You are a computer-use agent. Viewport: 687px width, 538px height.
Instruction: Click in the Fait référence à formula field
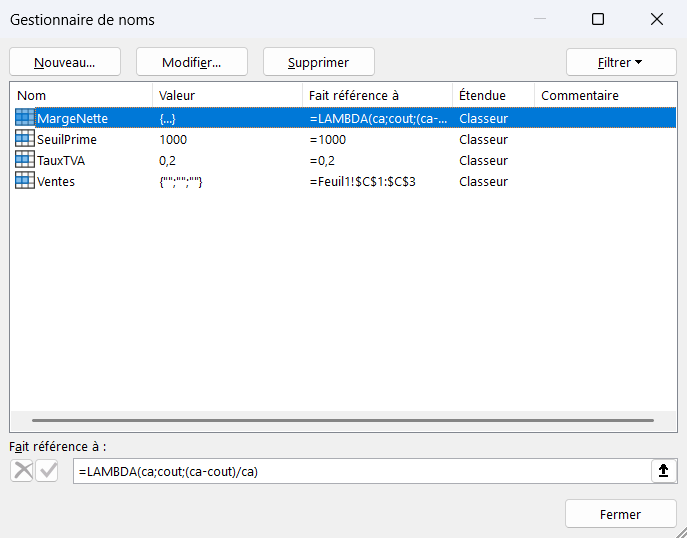point(362,471)
